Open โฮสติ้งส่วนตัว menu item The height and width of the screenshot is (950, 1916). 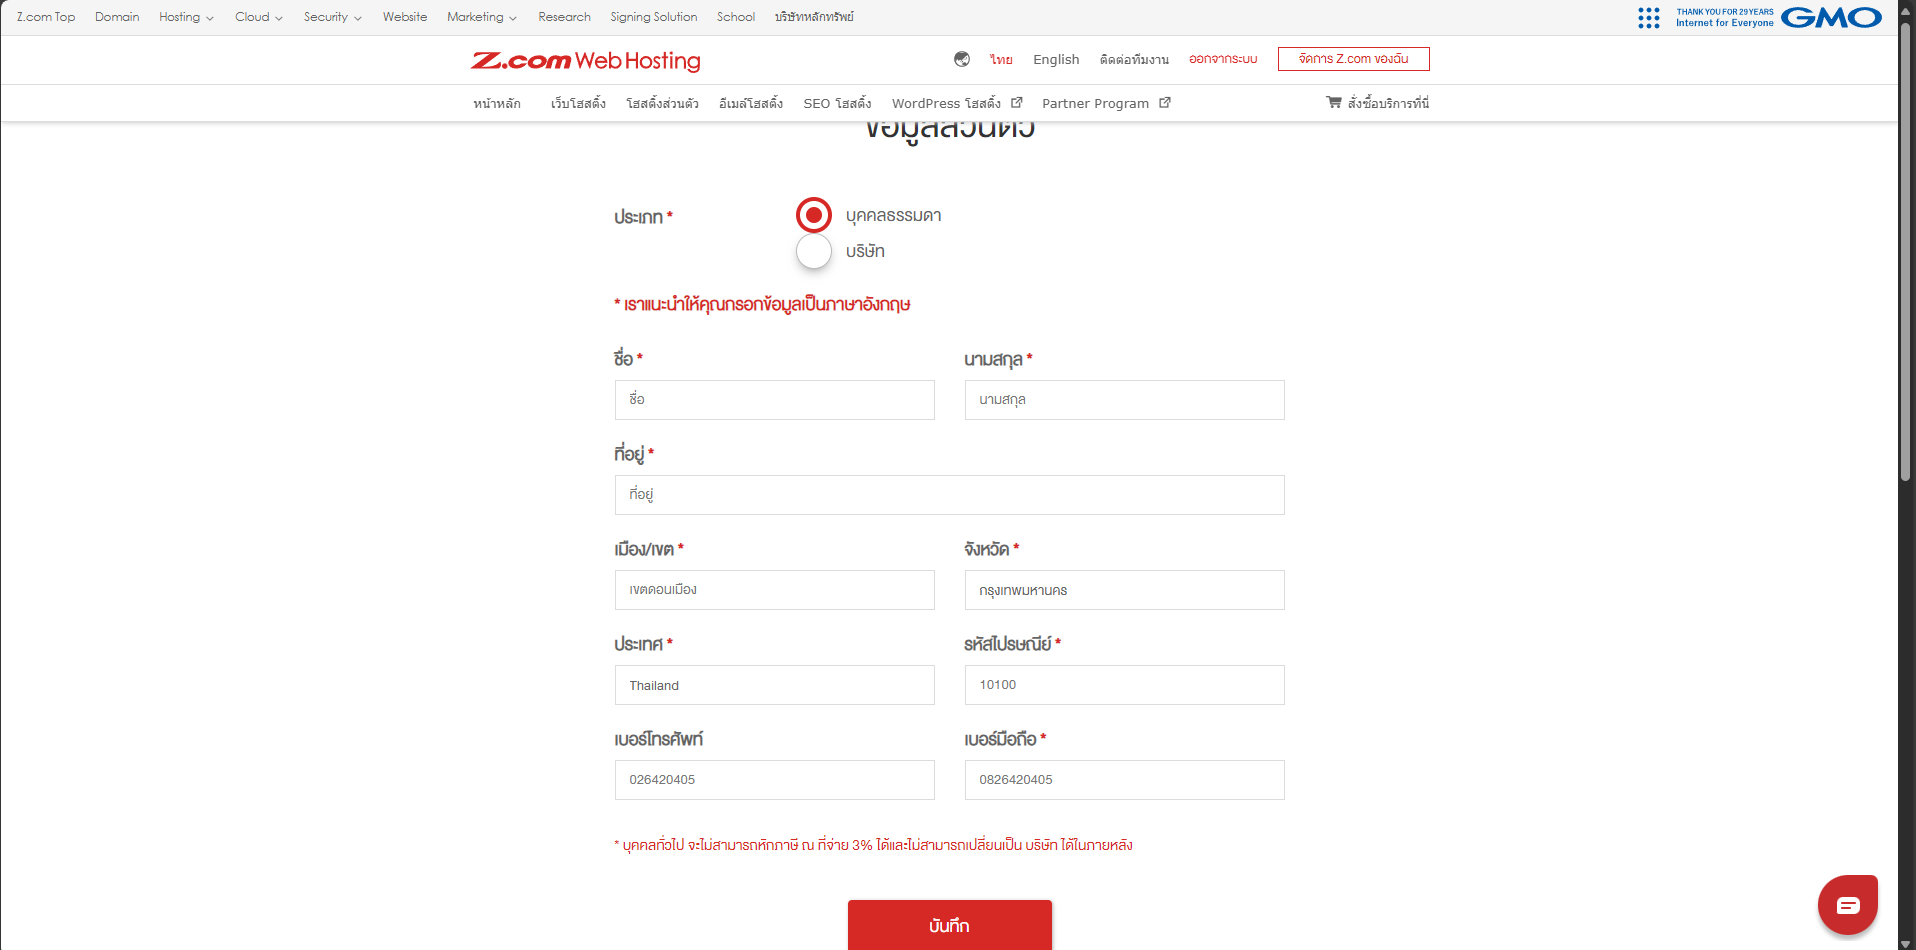(662, 103)
